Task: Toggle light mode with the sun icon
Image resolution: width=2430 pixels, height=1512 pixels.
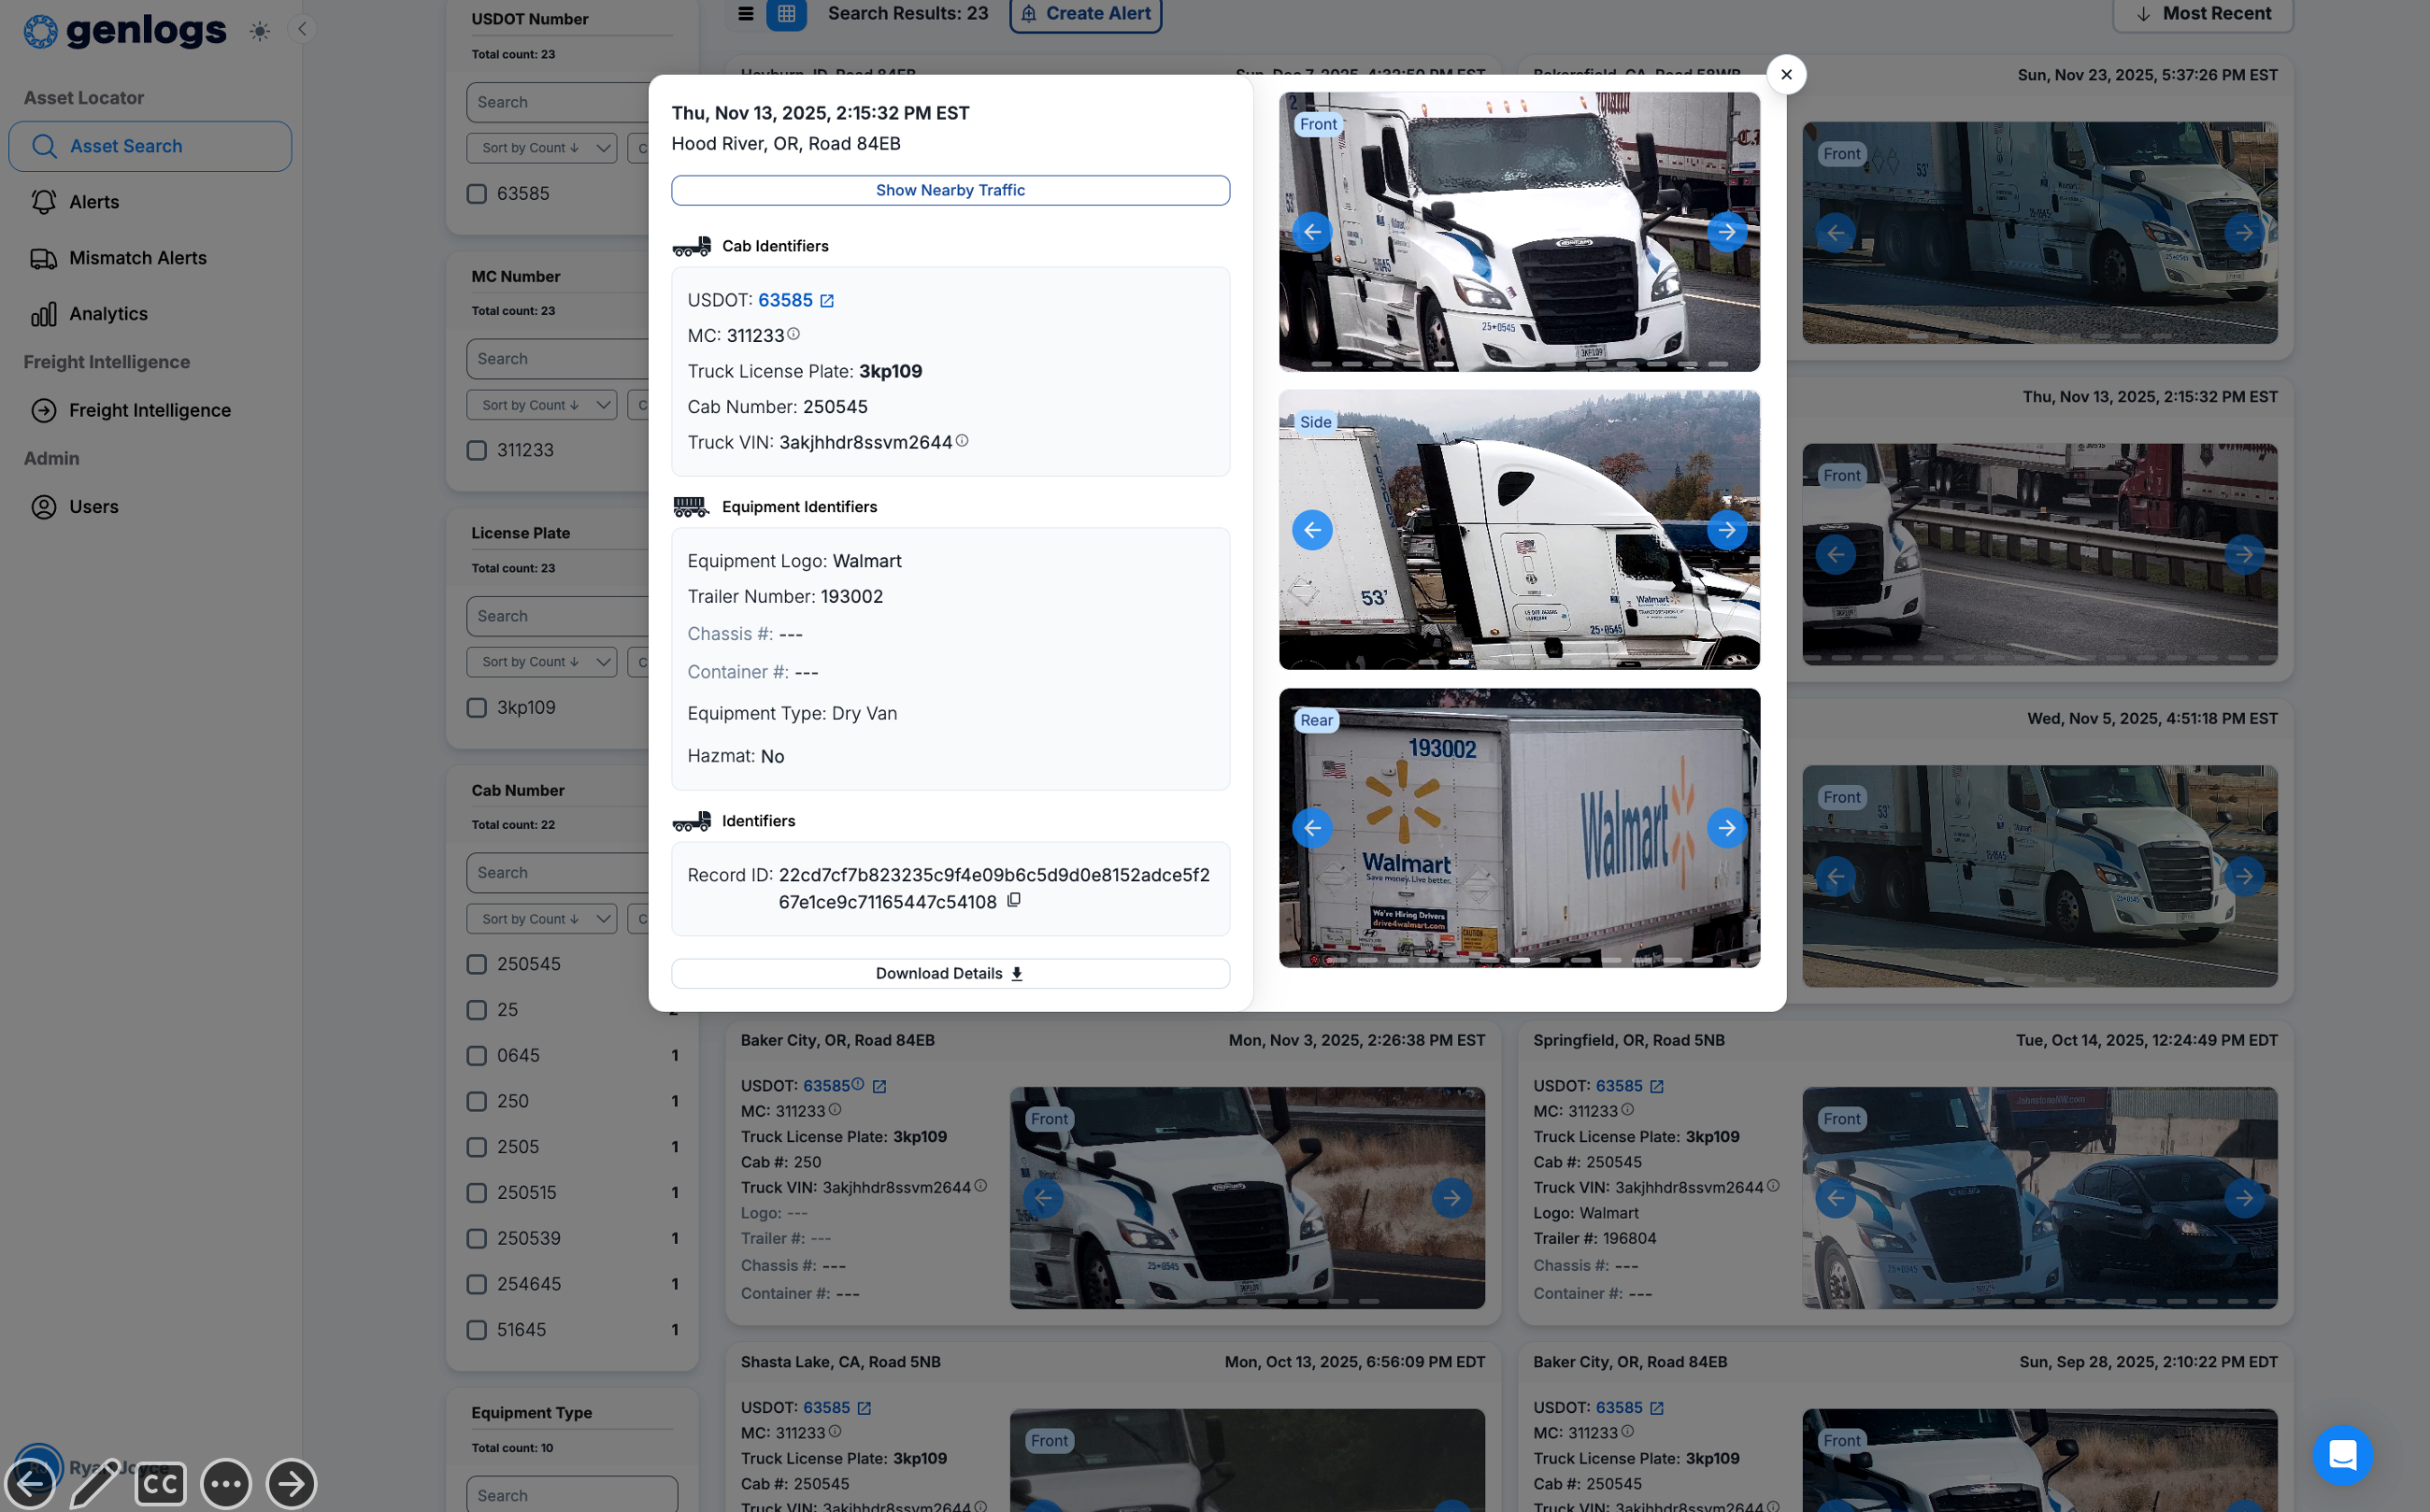Action: click(x=259, y=31)
